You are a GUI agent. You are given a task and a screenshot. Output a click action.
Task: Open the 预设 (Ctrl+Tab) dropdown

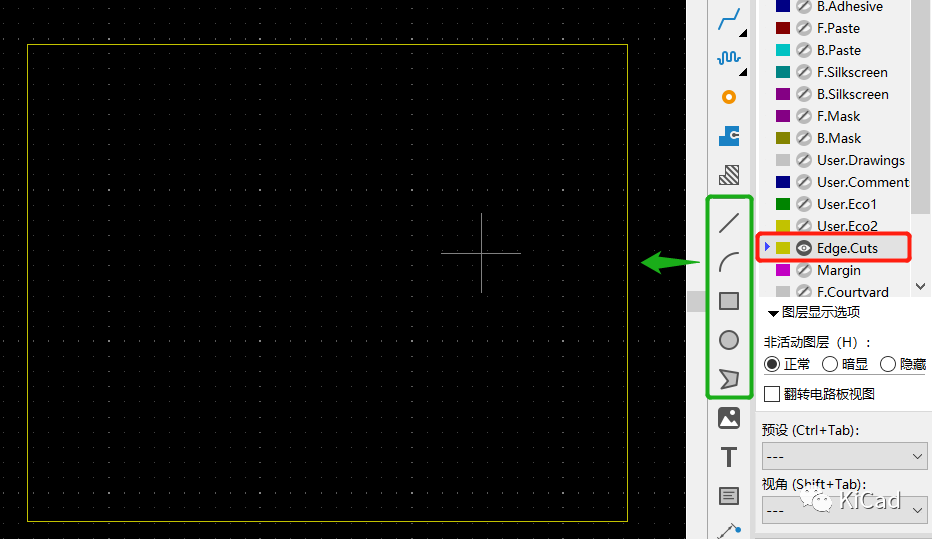coord(844,456)
